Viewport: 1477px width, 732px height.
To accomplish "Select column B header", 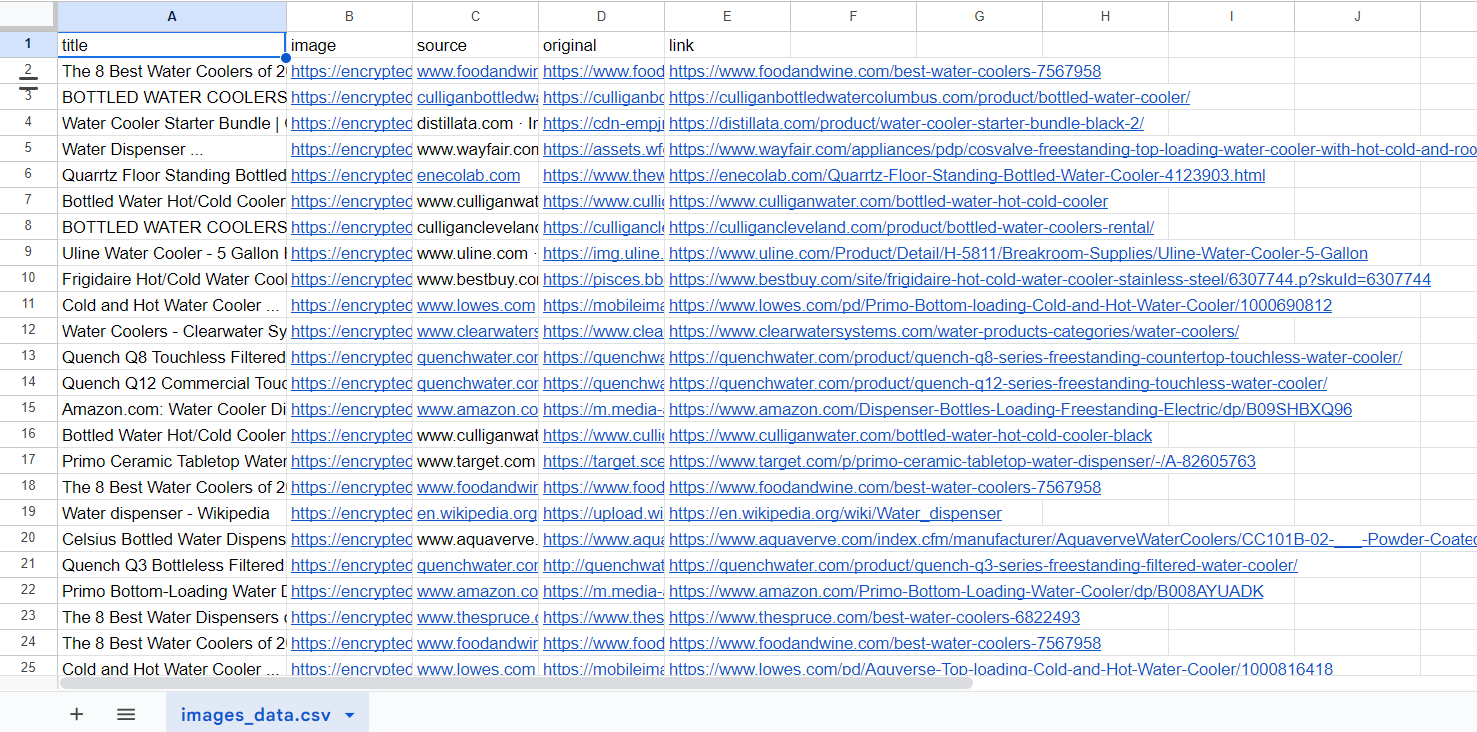I will click(x=349, y=16).
